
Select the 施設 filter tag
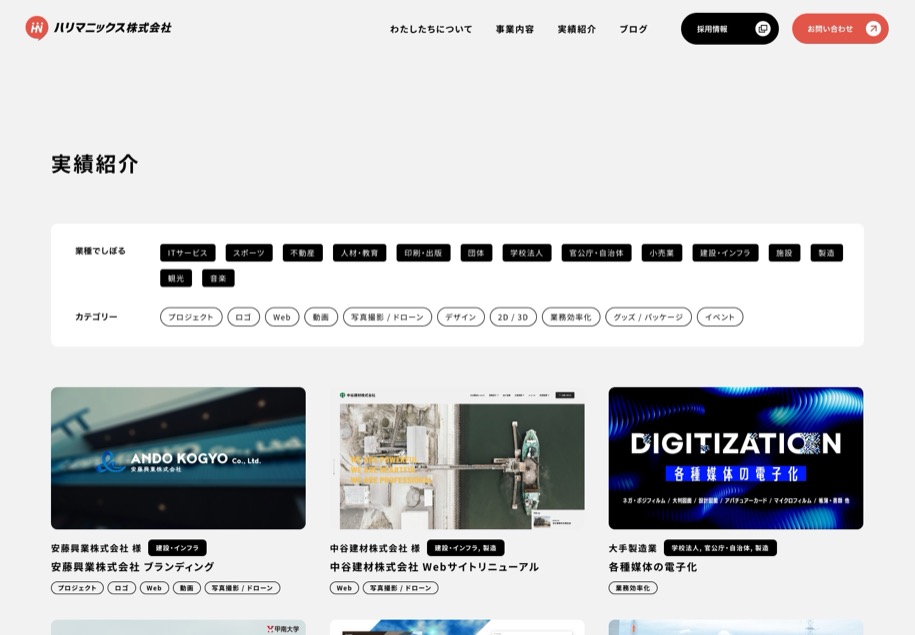[784, 253]
